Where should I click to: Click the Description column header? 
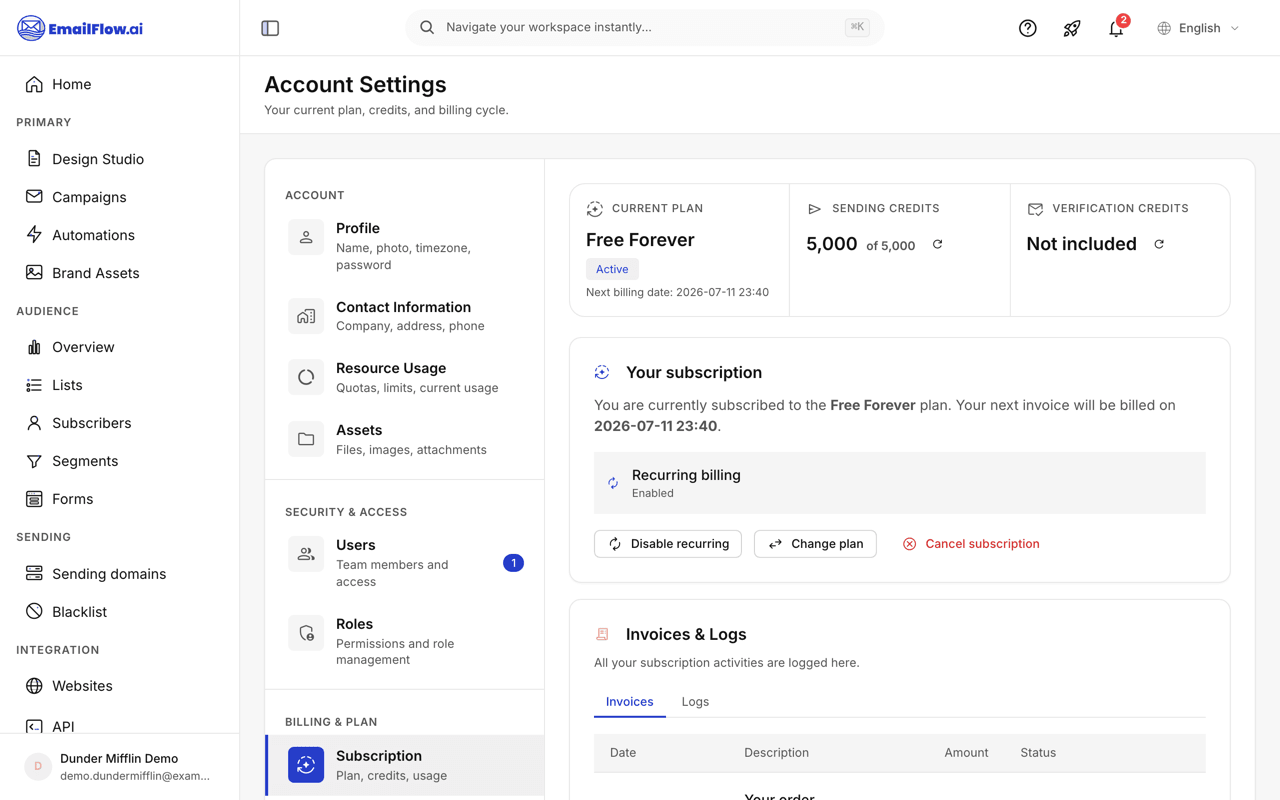click(776, 753)
